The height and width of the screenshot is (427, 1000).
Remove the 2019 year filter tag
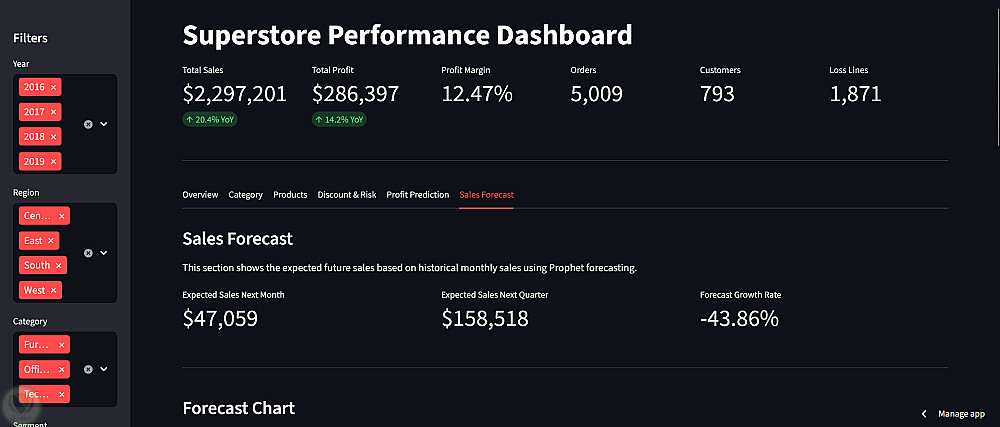pos(54,161)
